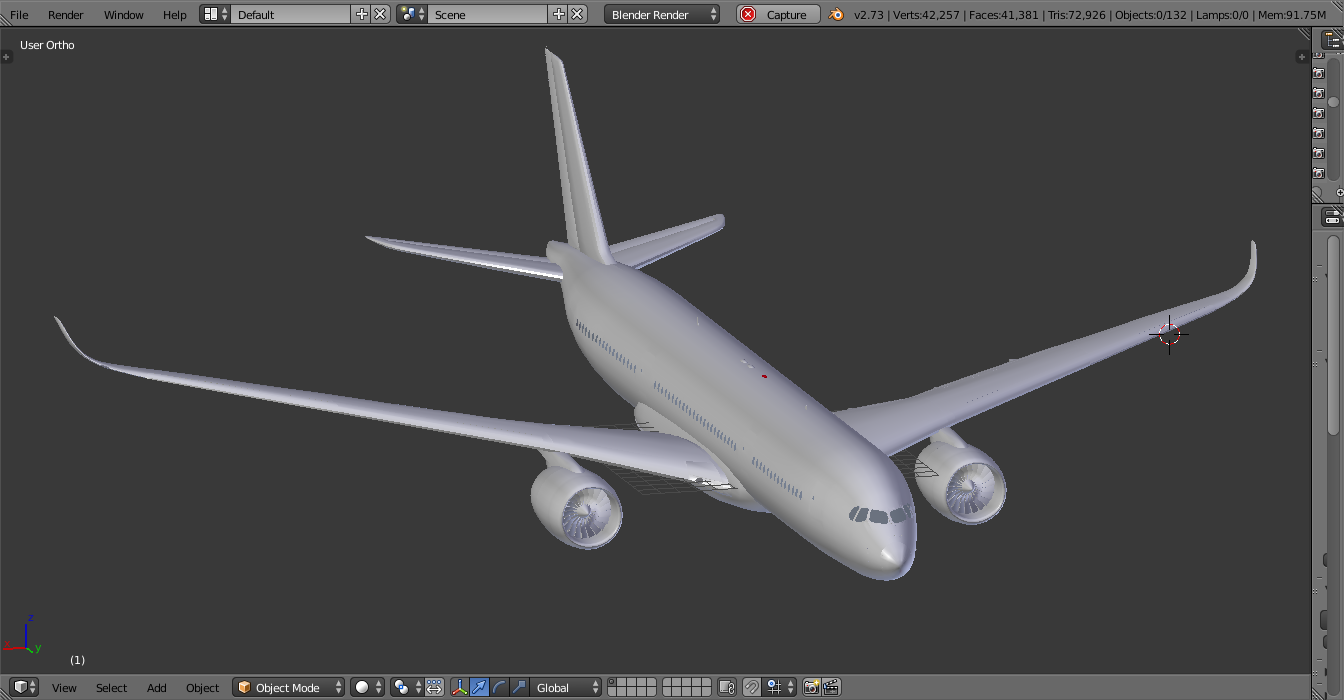Add a new scene
Screen dimensions: 1344x700
559,14
